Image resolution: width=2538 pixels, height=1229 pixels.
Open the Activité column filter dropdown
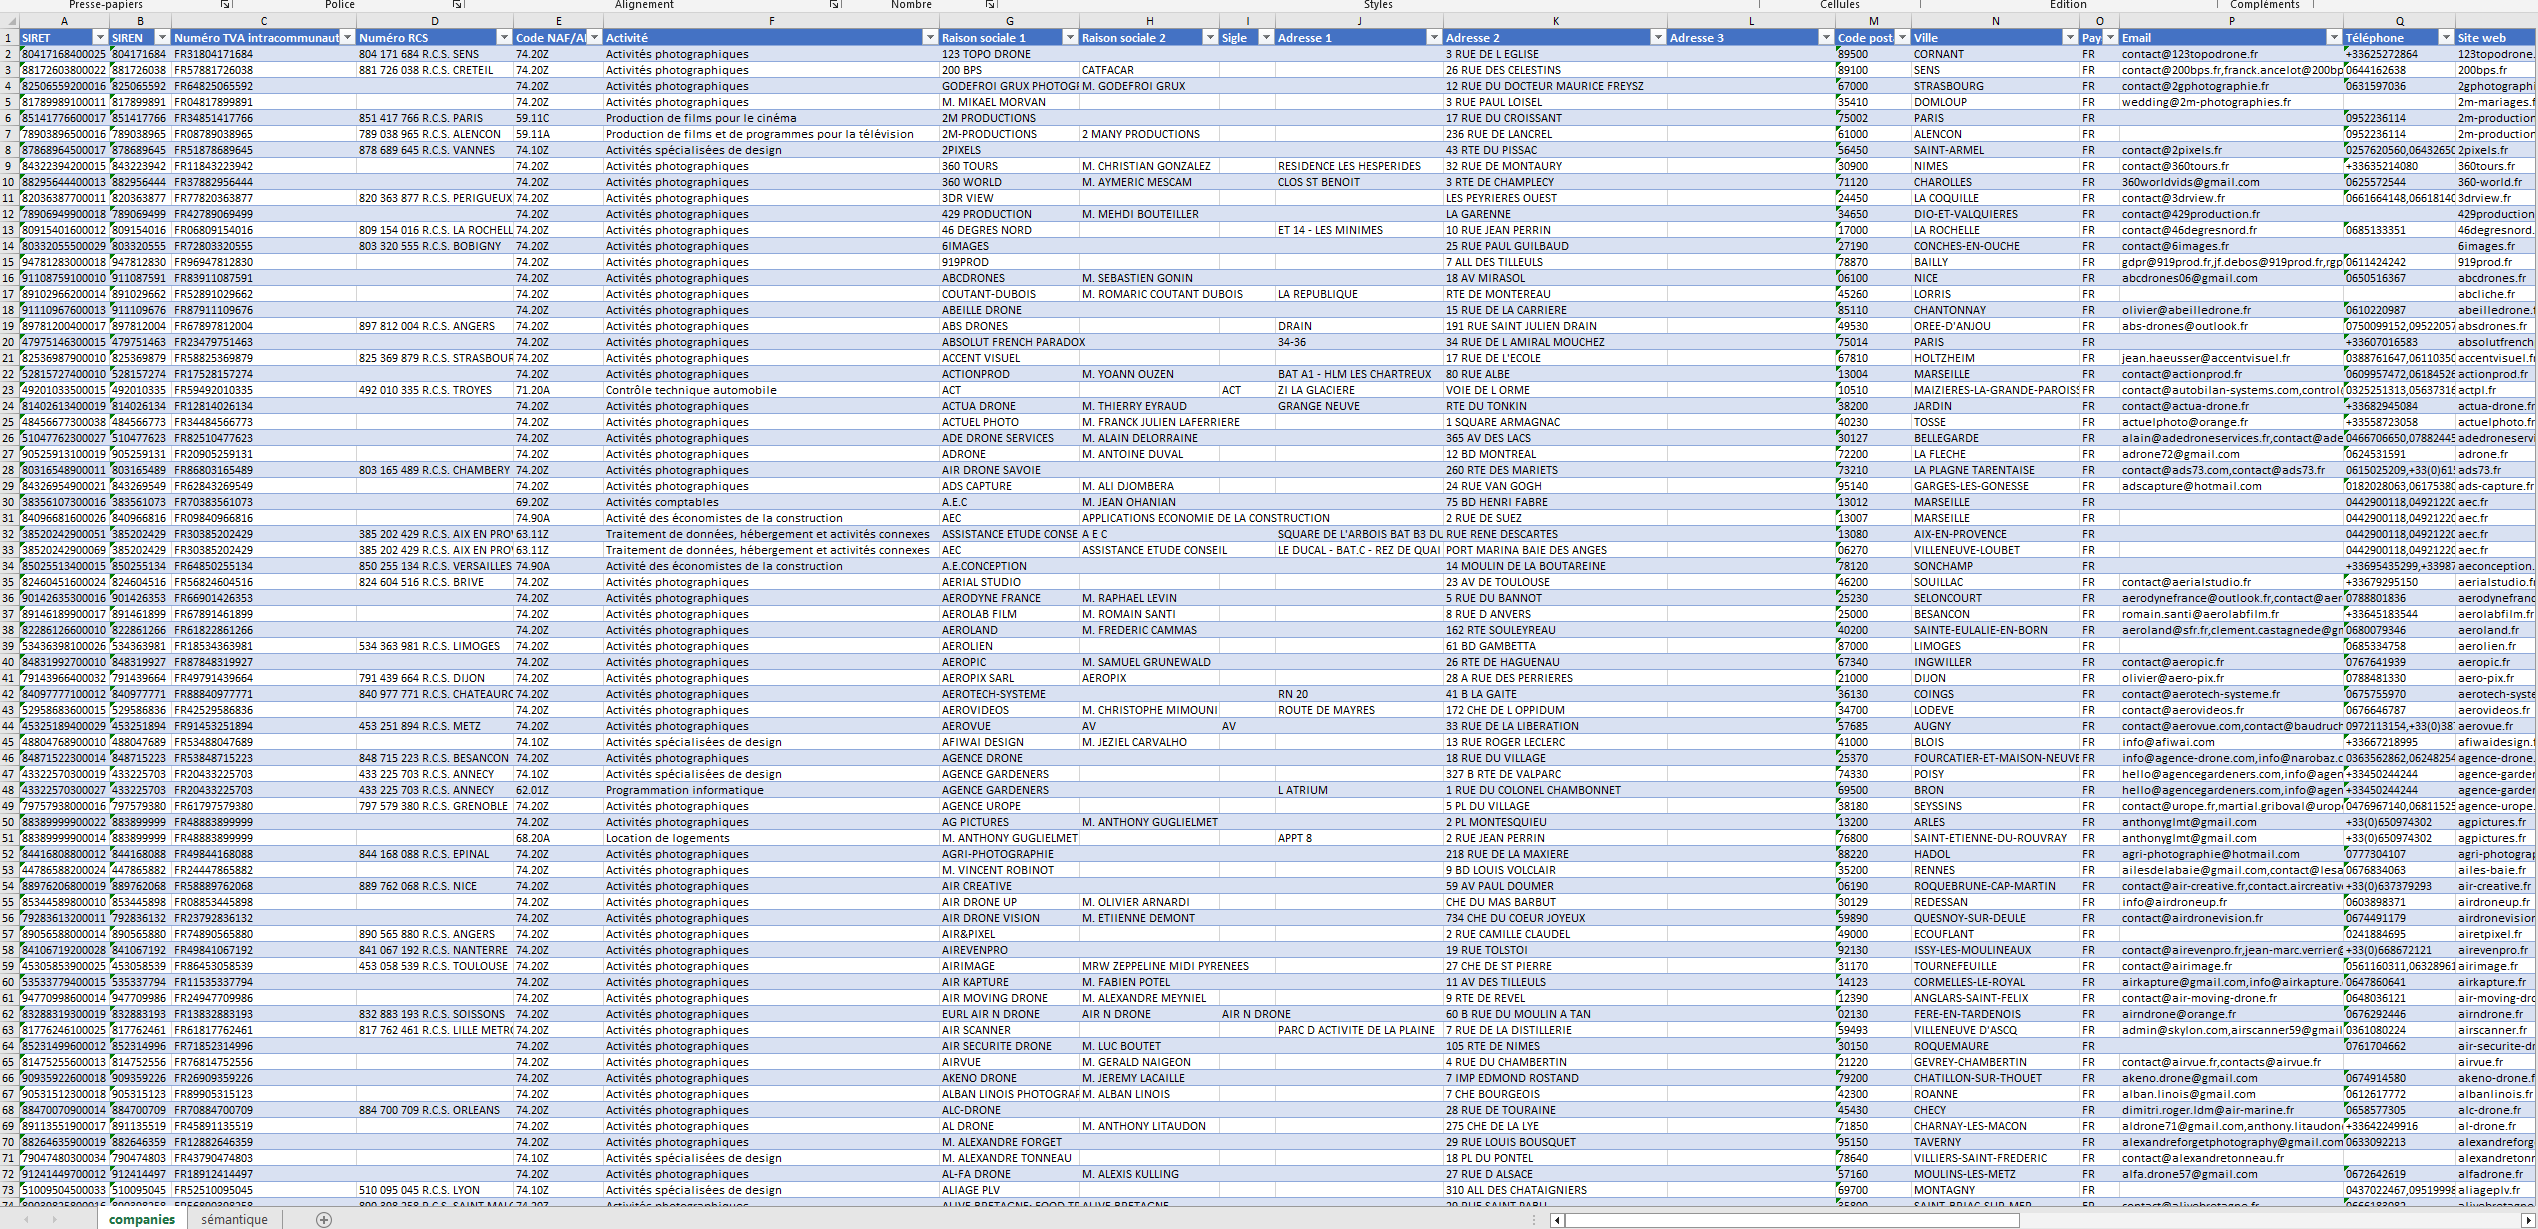point(929,38)
